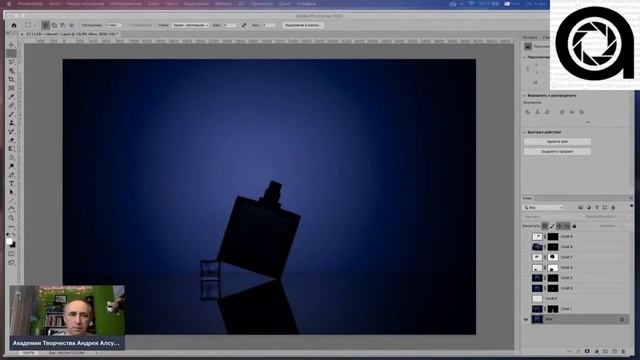Toggle lock image pixels brush icon

[x=552, y=226]
